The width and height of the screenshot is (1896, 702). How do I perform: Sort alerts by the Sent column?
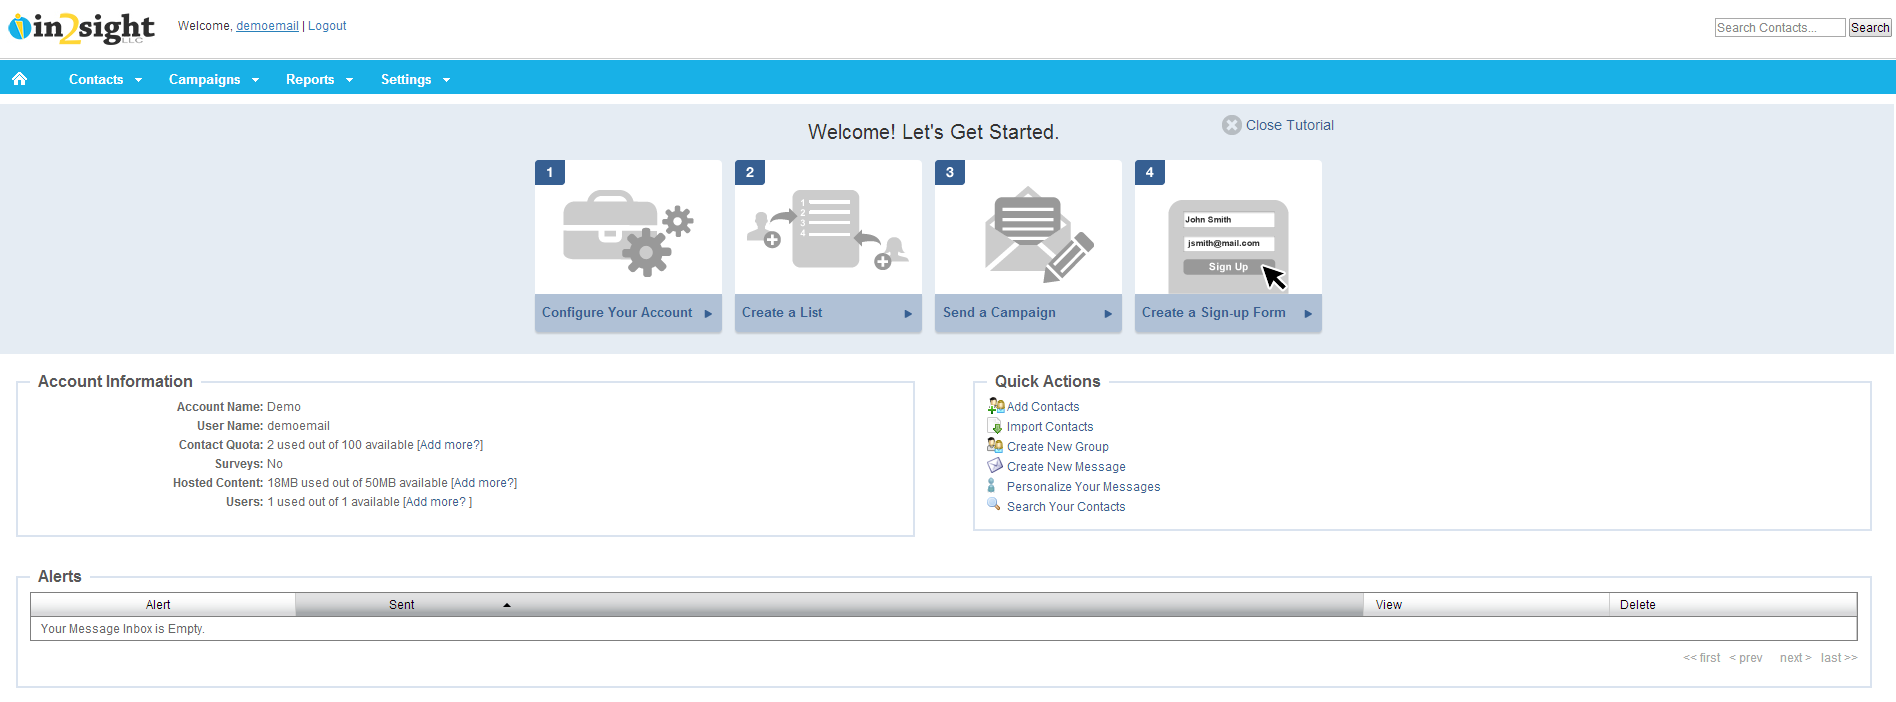coord(402,605)
